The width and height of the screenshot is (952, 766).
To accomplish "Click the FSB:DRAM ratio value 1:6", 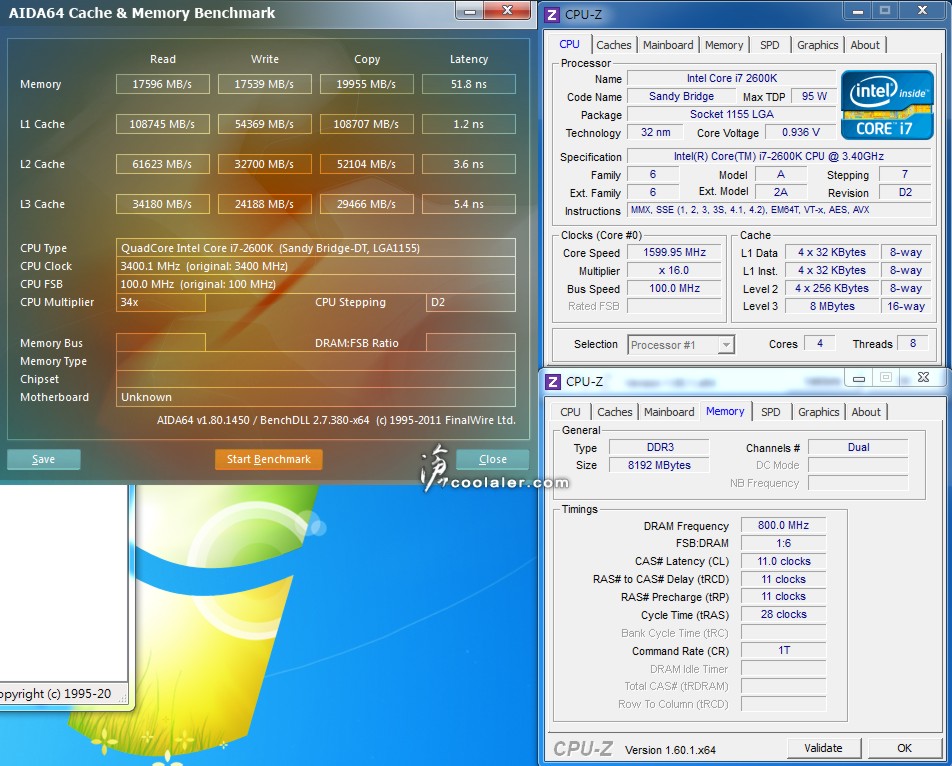I will 783,544.
